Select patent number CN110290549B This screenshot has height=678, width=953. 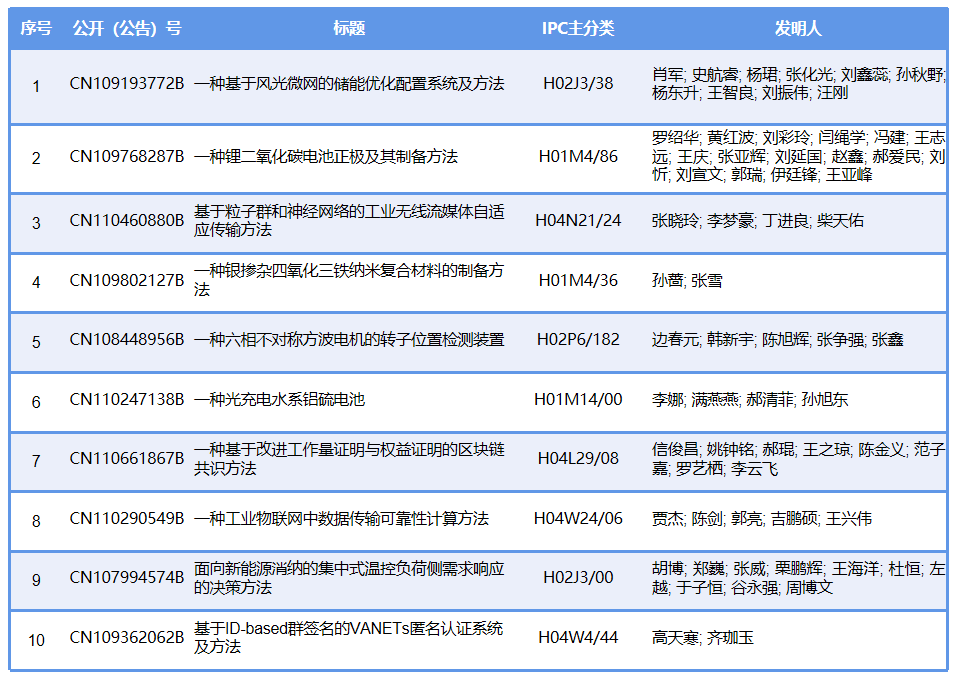126,518
